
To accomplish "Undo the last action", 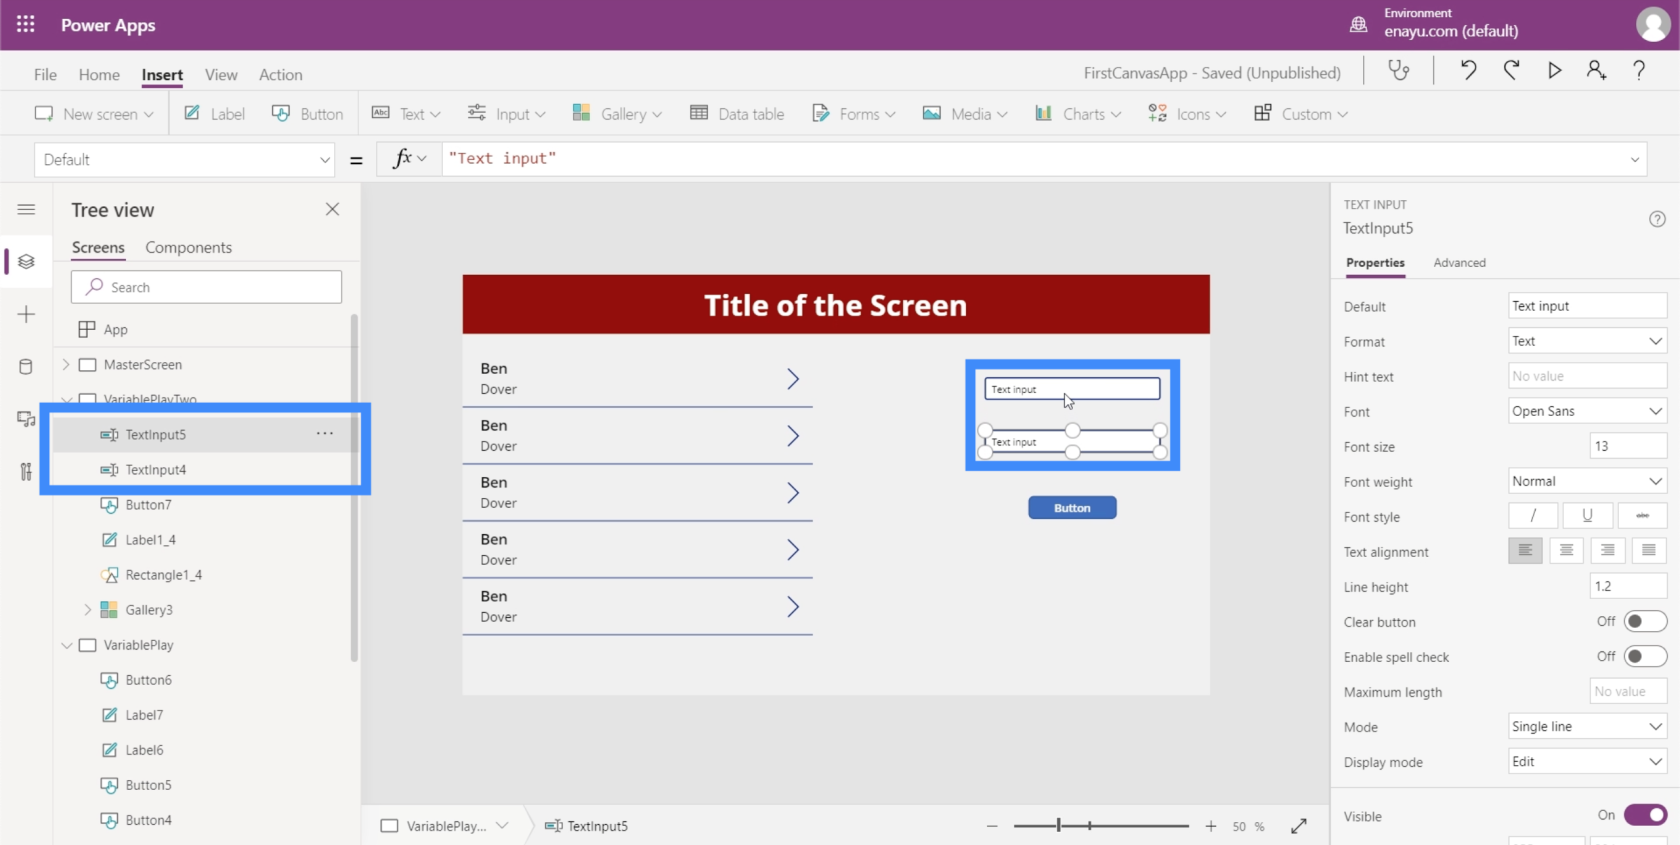I will [1467, 70].
